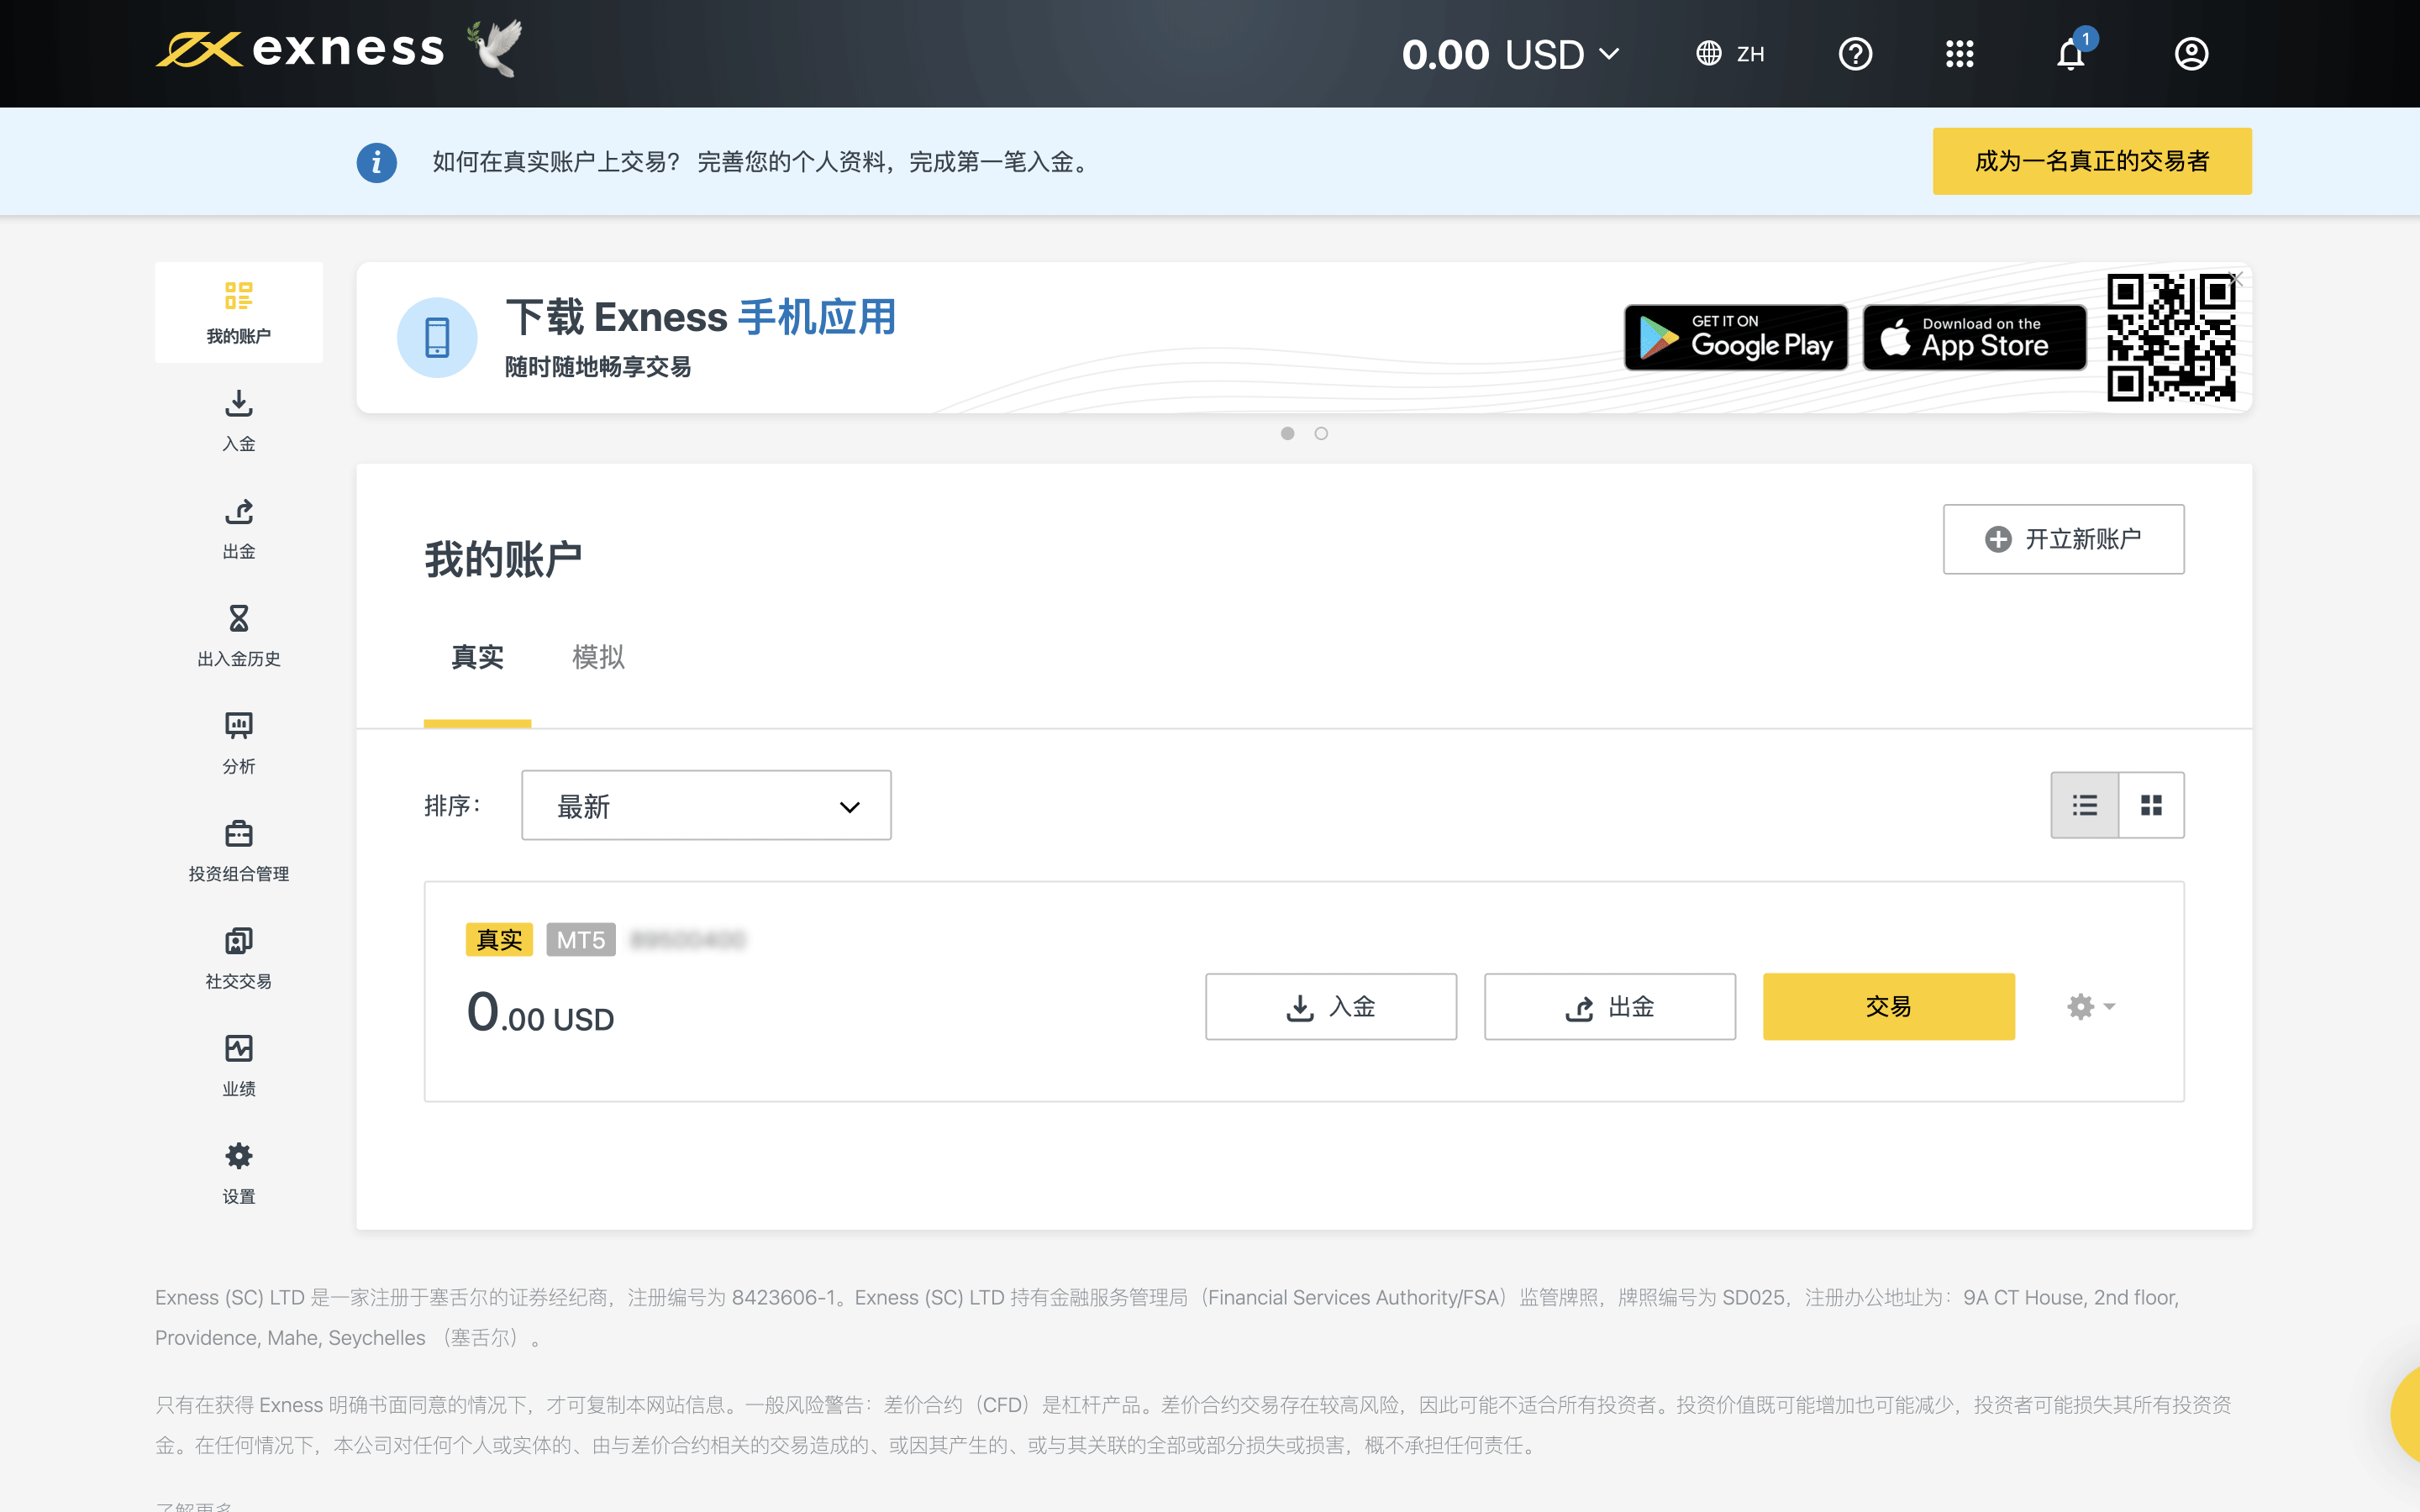
Task: Open 出入金历史 history in sidebar
Action: pyautogui.click(x=238, y=635)
